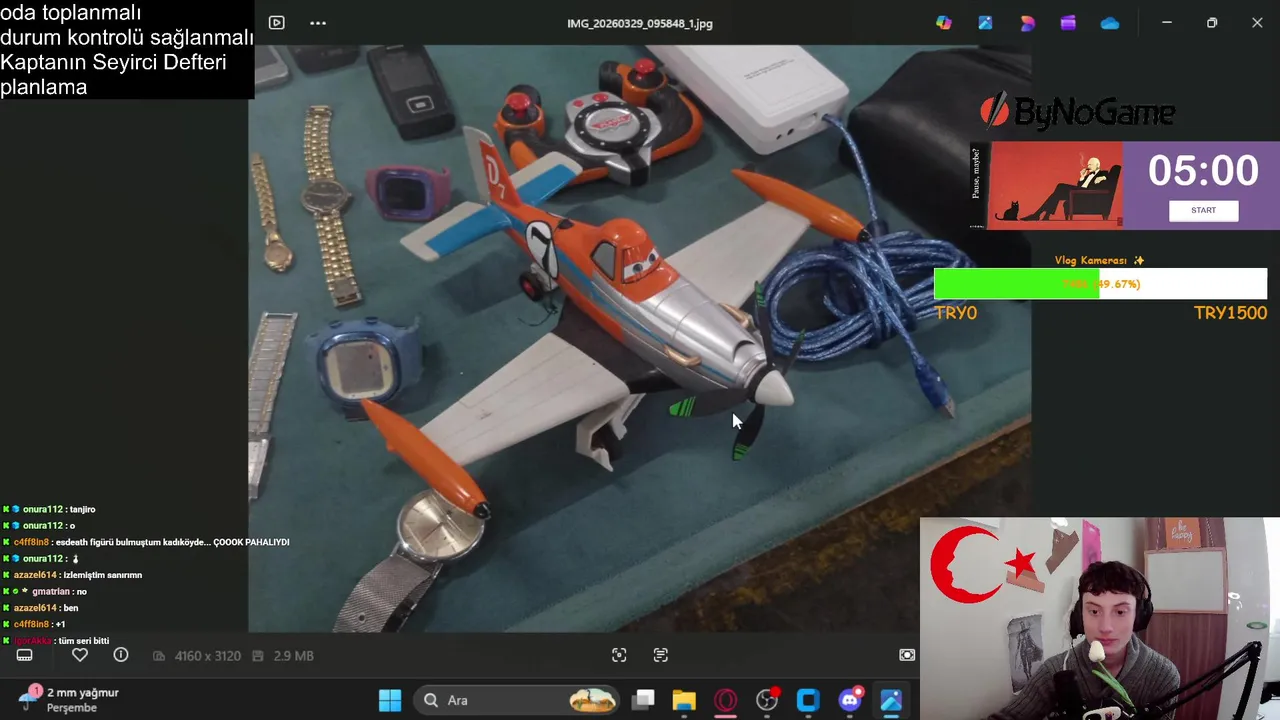Open Task View from the taskbar

click(x=643, y=700)
